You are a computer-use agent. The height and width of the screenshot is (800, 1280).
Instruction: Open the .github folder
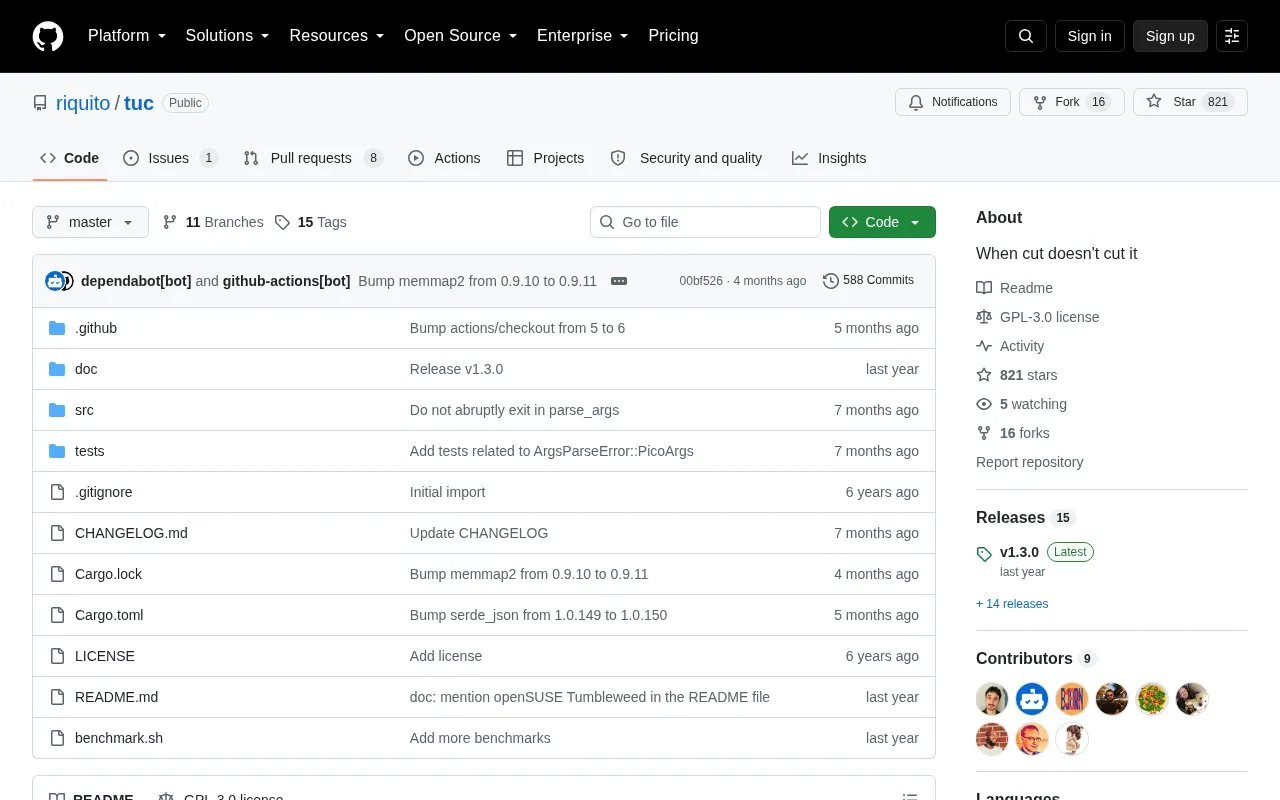click(96, 328)
